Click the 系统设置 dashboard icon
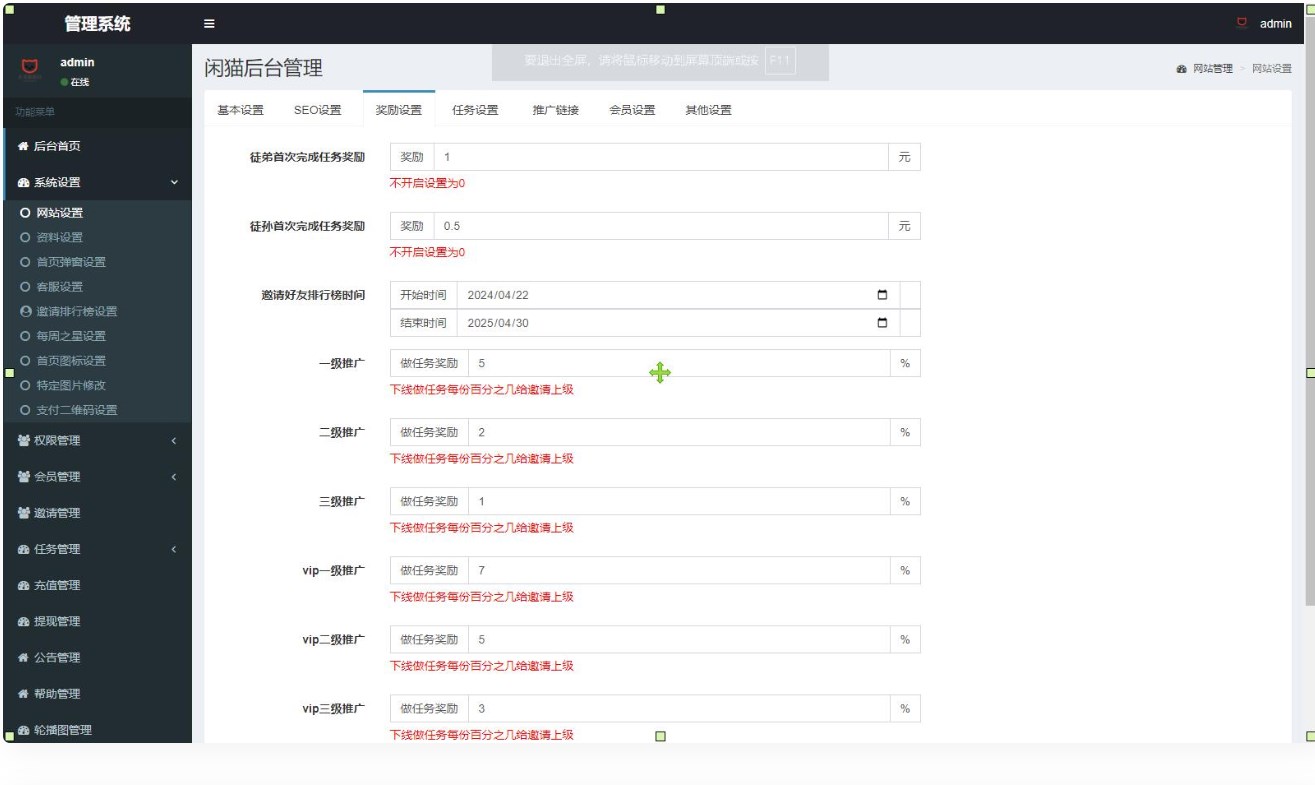Viewport: 1315px width, 785px height. [24, 183]
